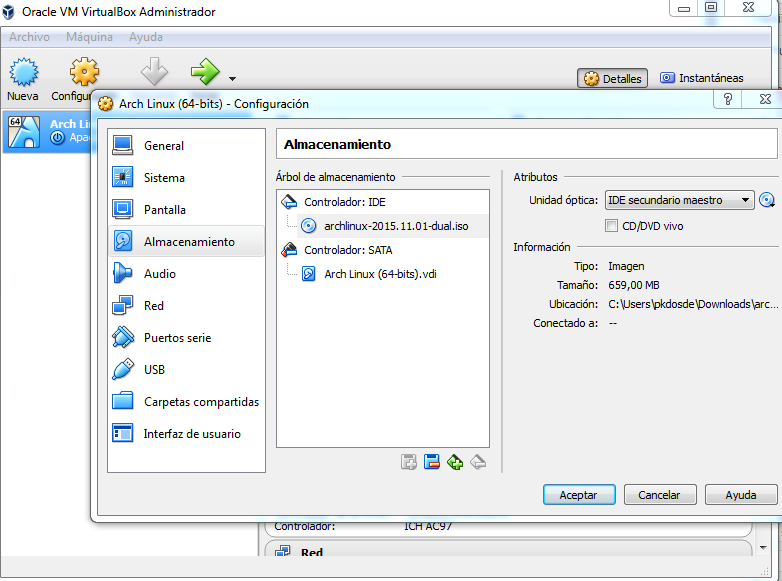Open the Máquina menu

pos(89,37)
